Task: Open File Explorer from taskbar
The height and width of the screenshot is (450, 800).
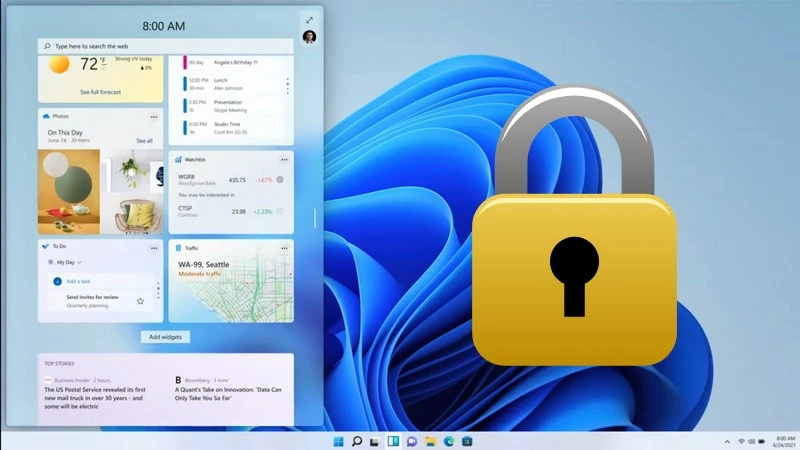Action: click(430, 441)
